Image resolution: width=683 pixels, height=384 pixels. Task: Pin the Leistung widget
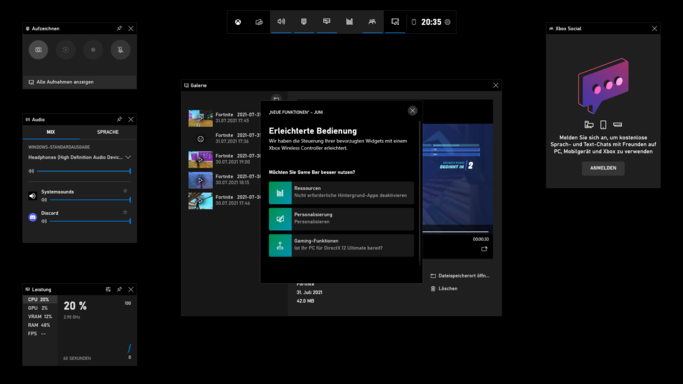[119, 289]
